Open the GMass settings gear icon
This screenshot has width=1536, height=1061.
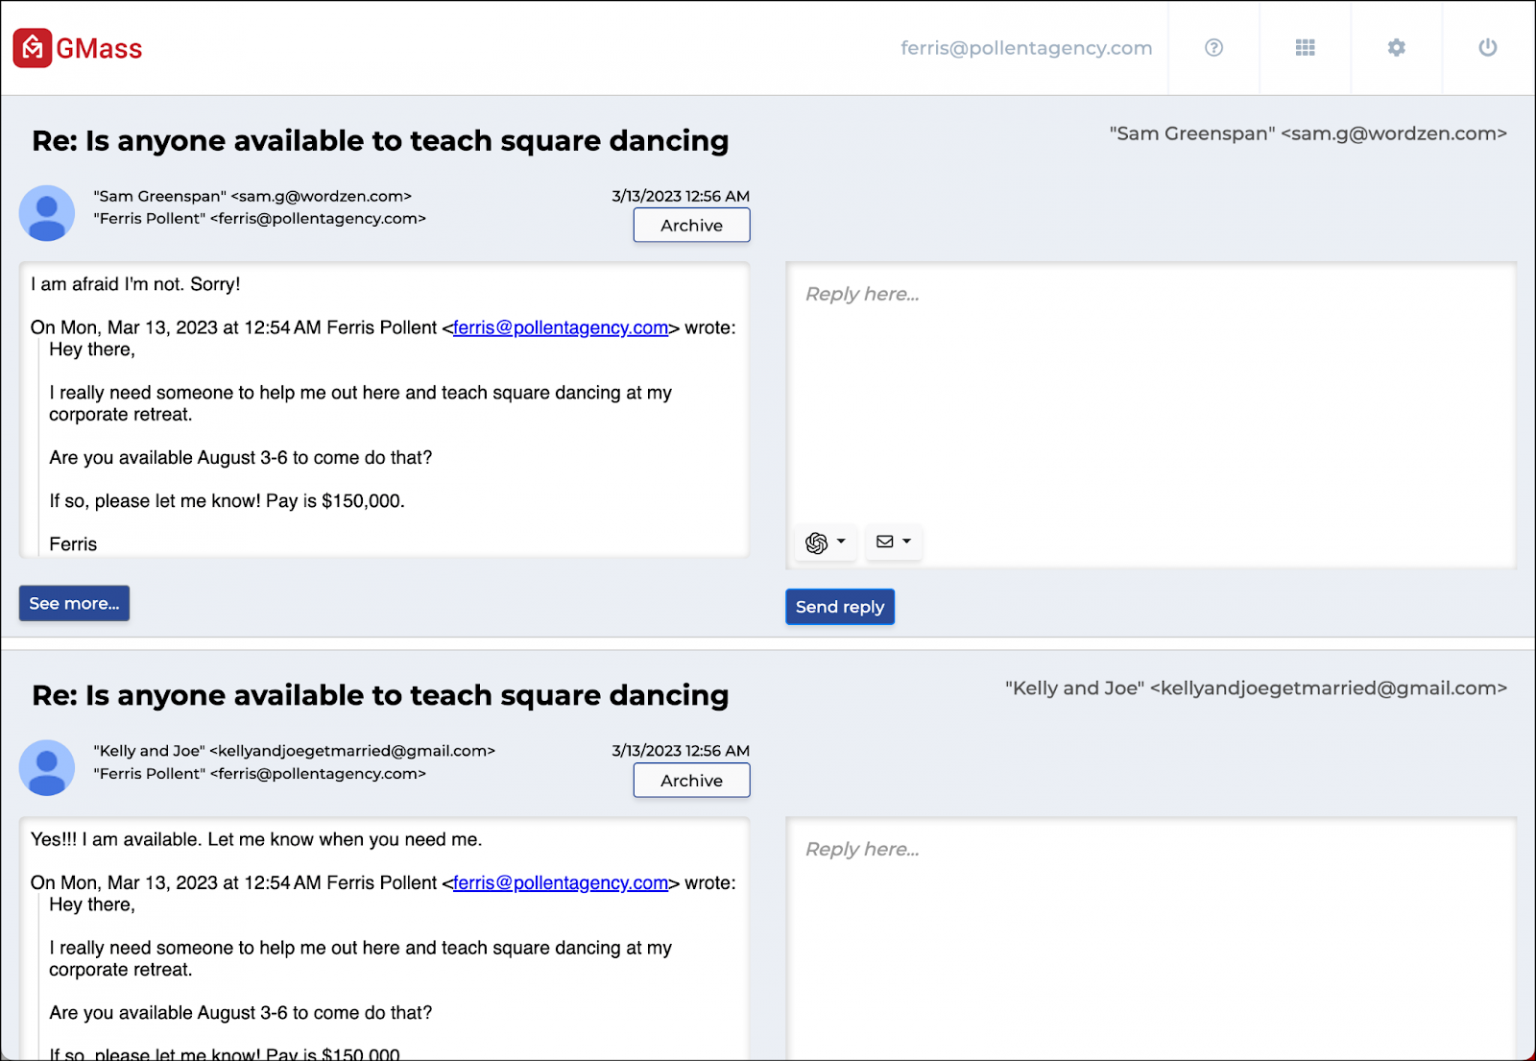(x=1396, y=47)
